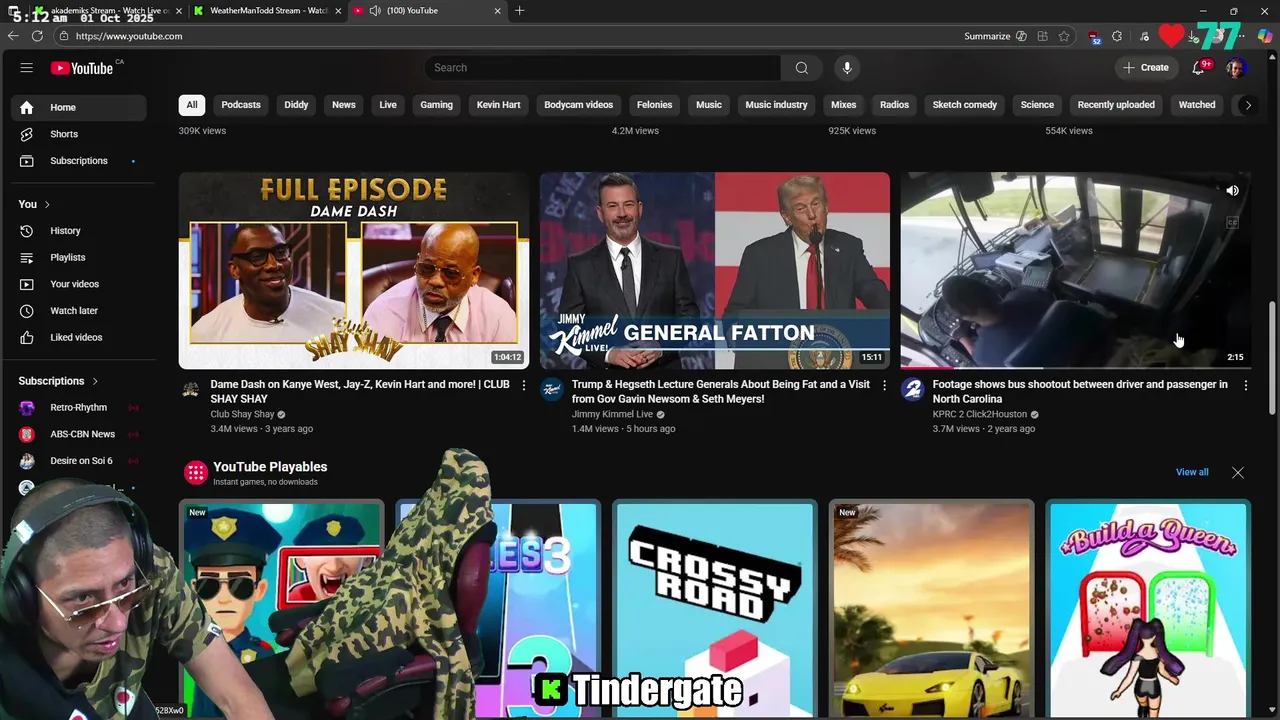The height and width of the screenshot is (720, 1280).
Task: Start voice search with microphone icon
Action: coord(847,68)
